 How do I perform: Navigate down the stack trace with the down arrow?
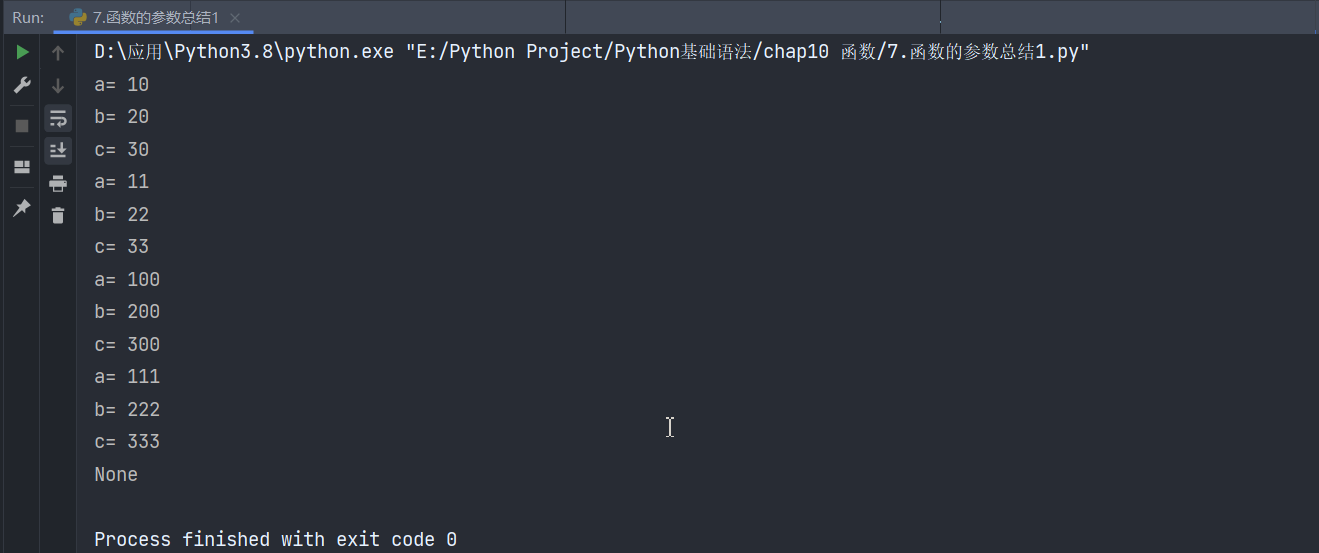(x=58, y=86)
